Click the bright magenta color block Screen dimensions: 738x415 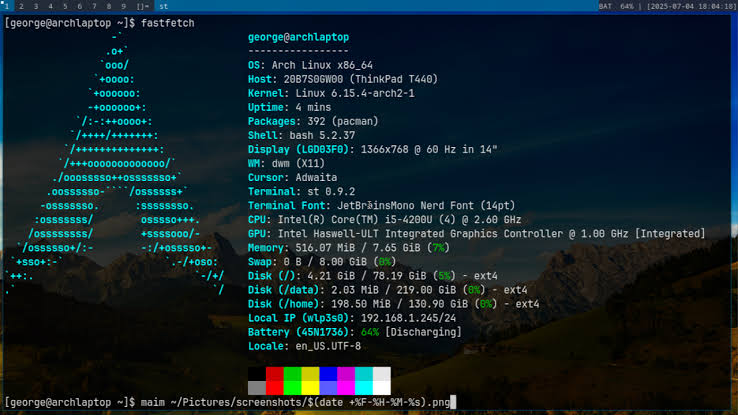click(x=346, y=388)
